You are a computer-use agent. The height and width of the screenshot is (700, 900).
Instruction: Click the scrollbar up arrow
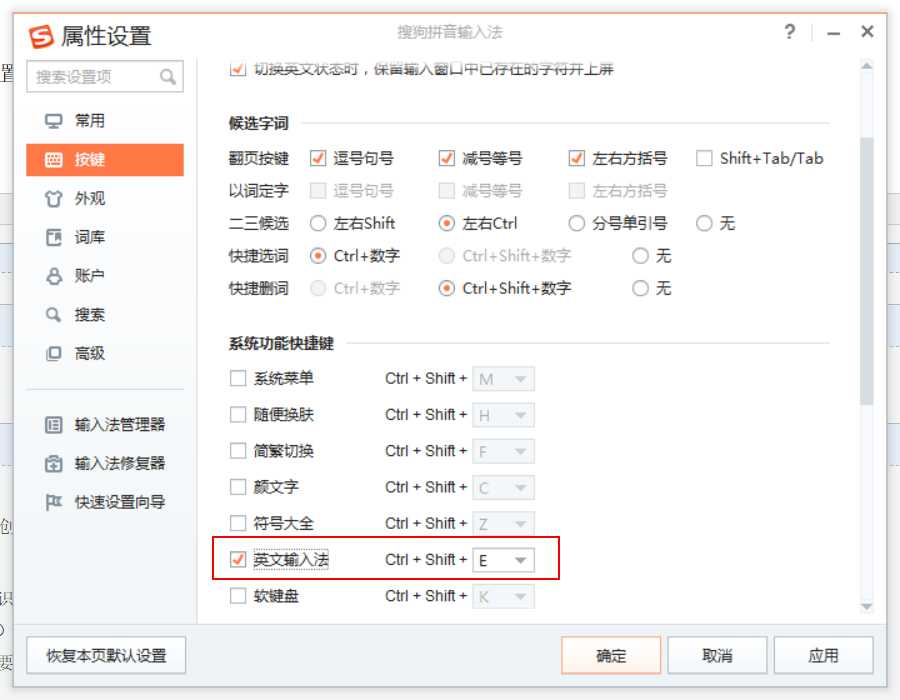tap(867, 66)
